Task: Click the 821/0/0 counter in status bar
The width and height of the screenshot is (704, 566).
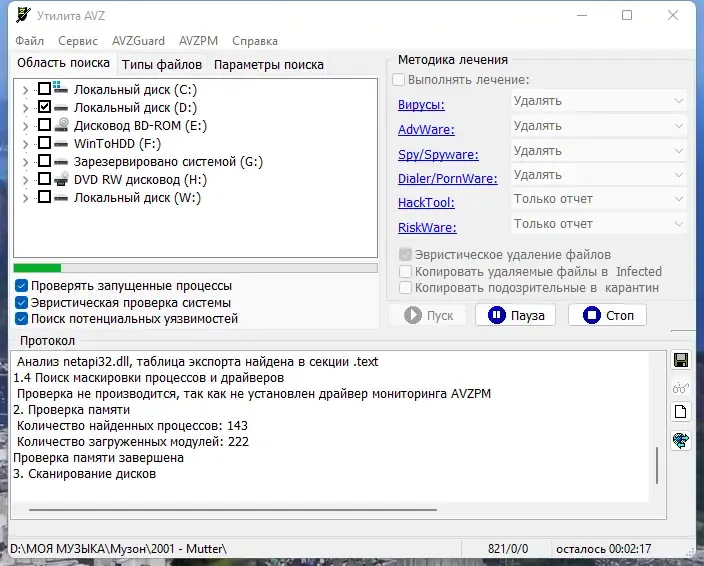Action: pyautogui.click(x=508, y=548)
